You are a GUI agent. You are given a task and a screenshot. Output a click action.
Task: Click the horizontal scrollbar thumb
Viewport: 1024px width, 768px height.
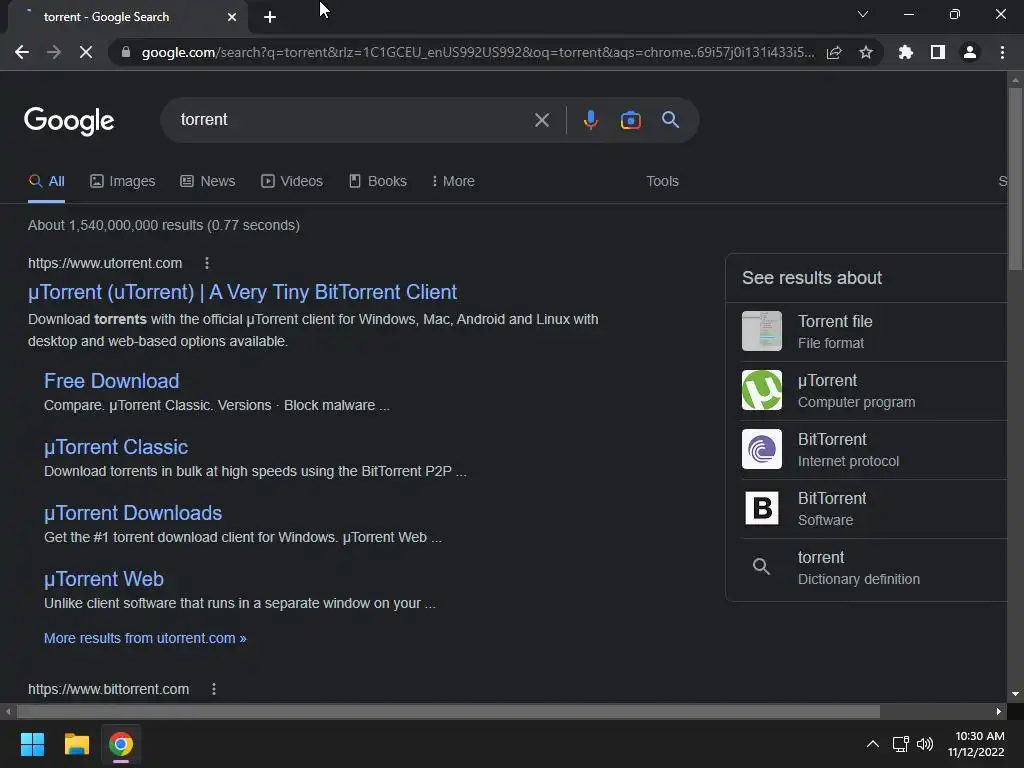coord(448,711)
